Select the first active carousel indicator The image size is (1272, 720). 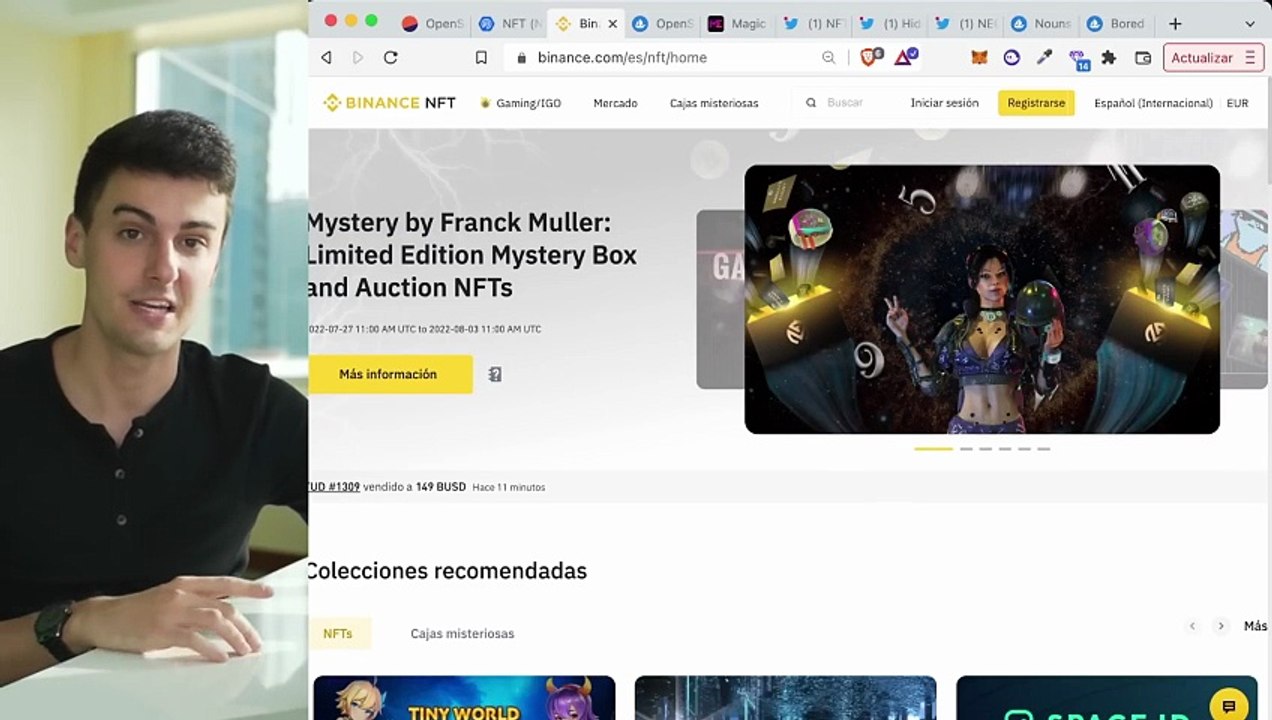(934, 449)
